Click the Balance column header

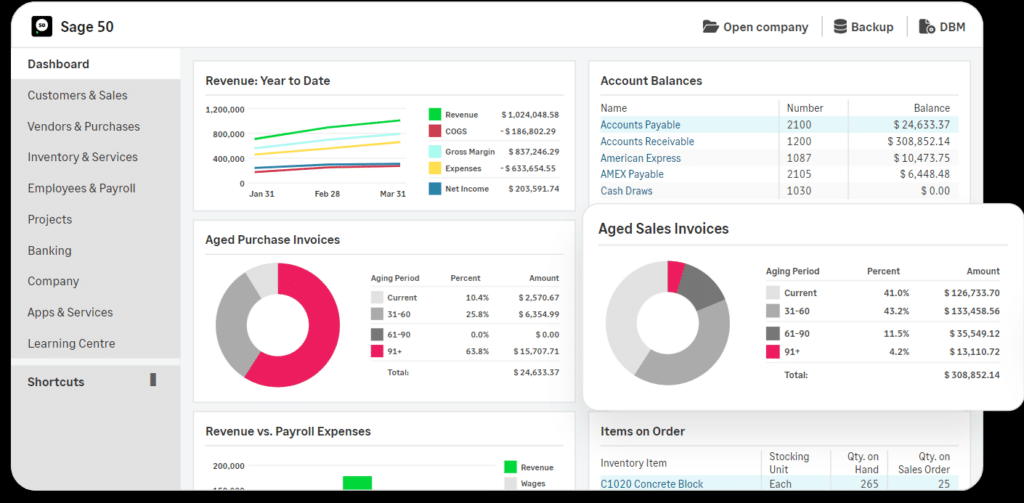click(931, 108)
